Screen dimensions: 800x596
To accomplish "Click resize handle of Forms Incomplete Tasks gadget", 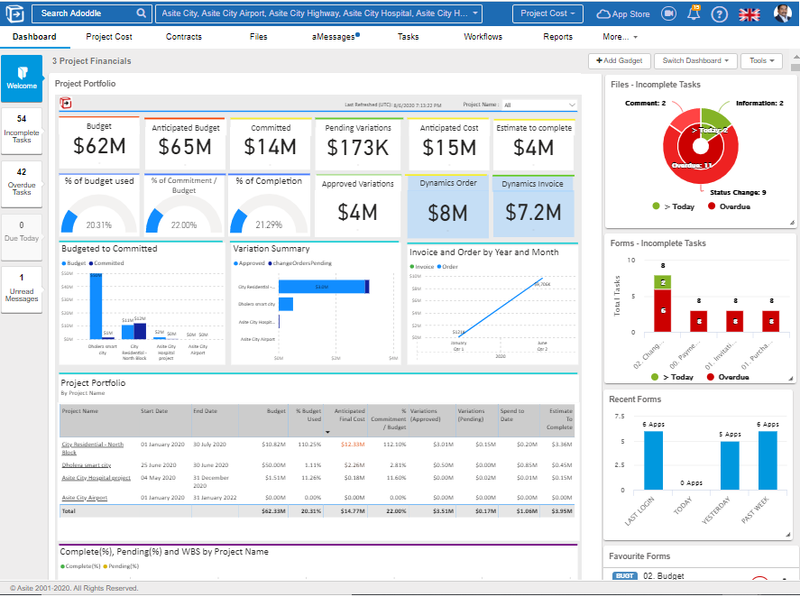I will pos(791,378).
